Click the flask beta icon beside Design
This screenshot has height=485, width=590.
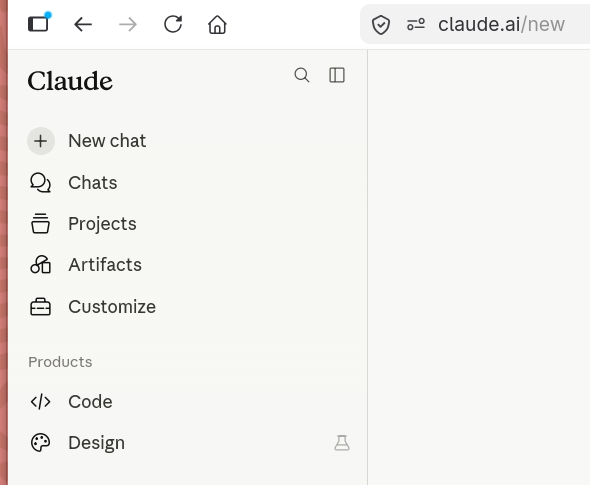click(x=342, y=443)
